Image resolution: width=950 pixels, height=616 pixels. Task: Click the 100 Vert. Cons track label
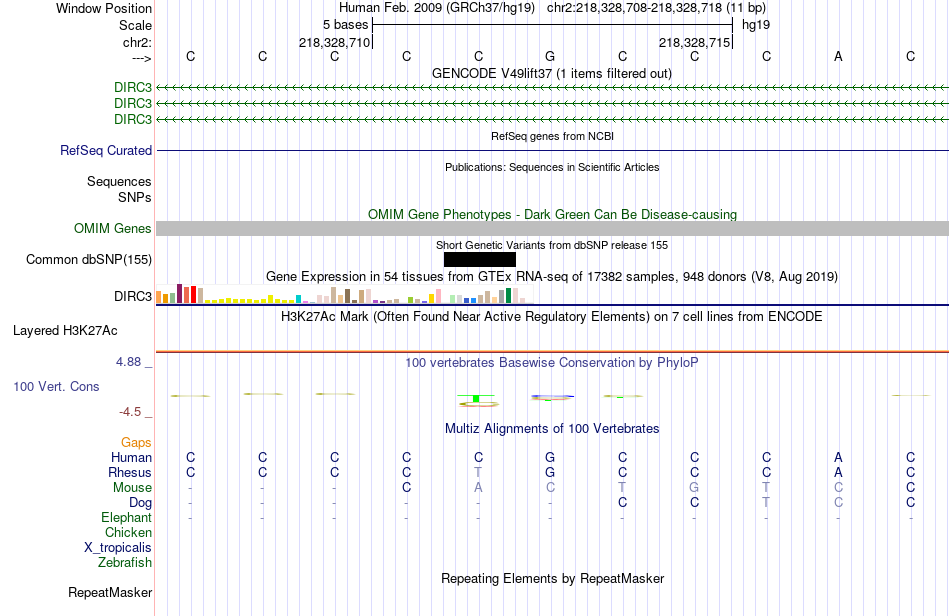(56, 386)
